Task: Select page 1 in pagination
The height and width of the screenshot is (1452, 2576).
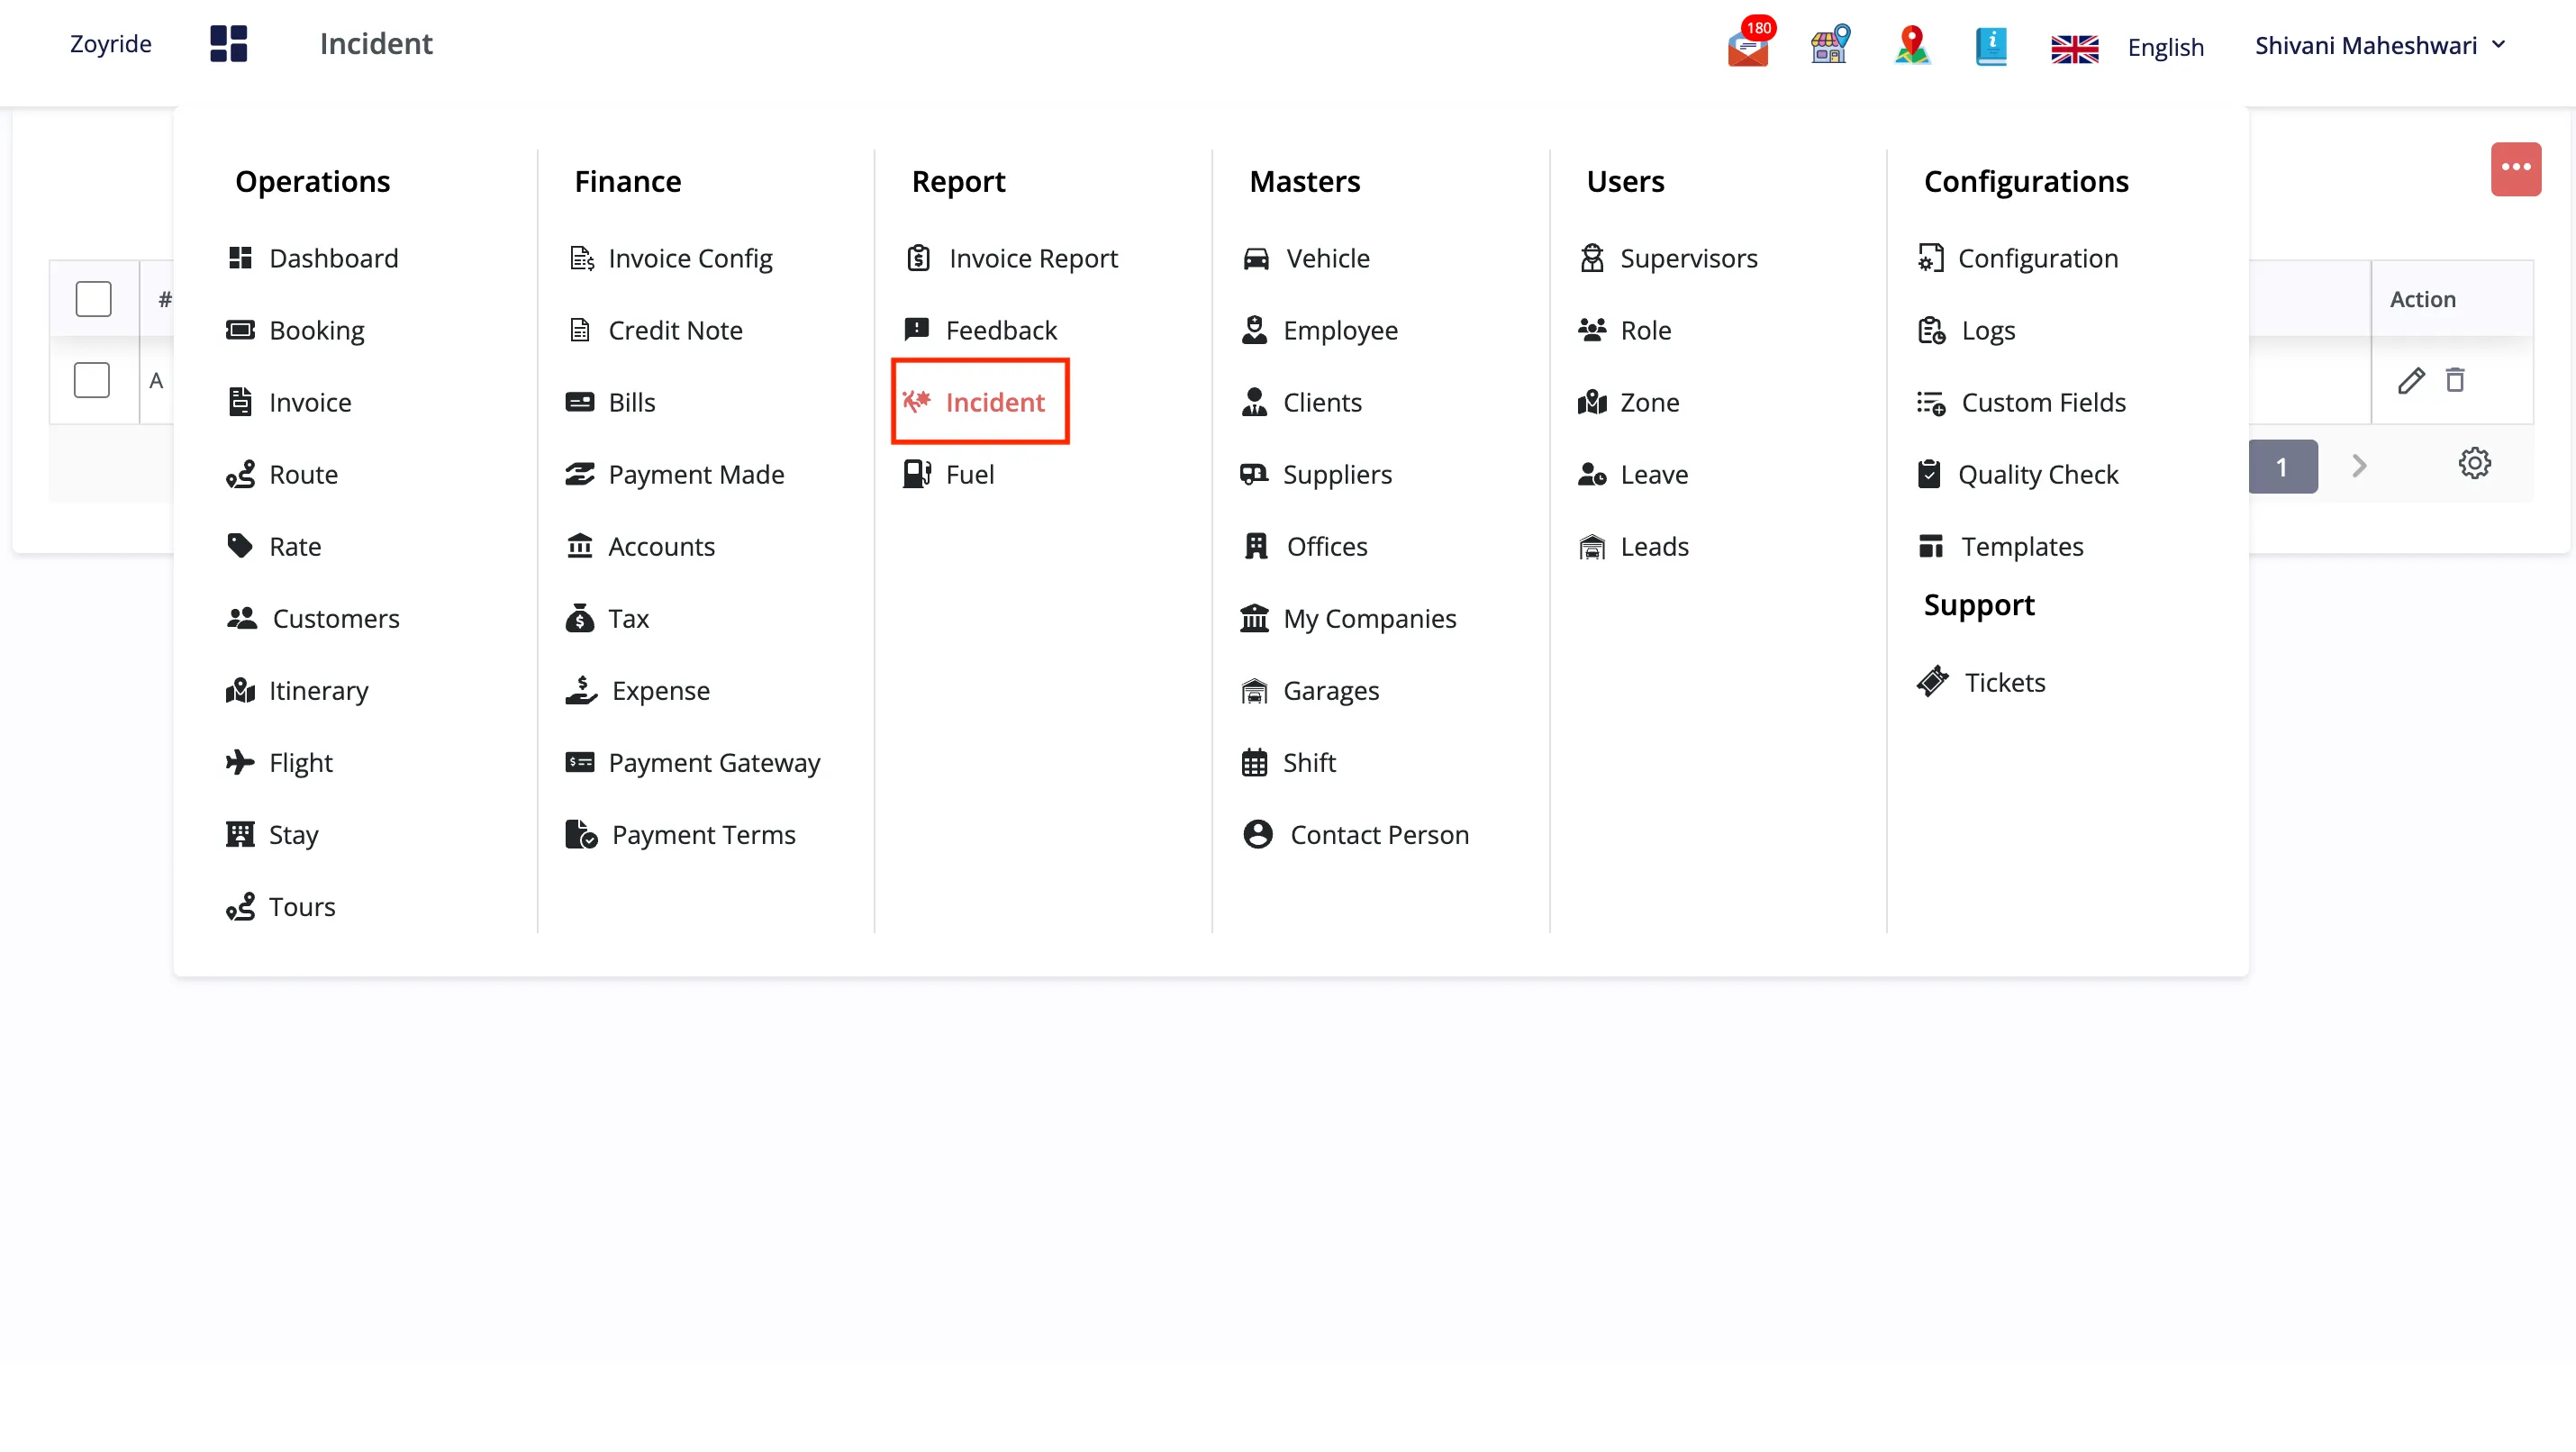Action: tap(2282, 466)
